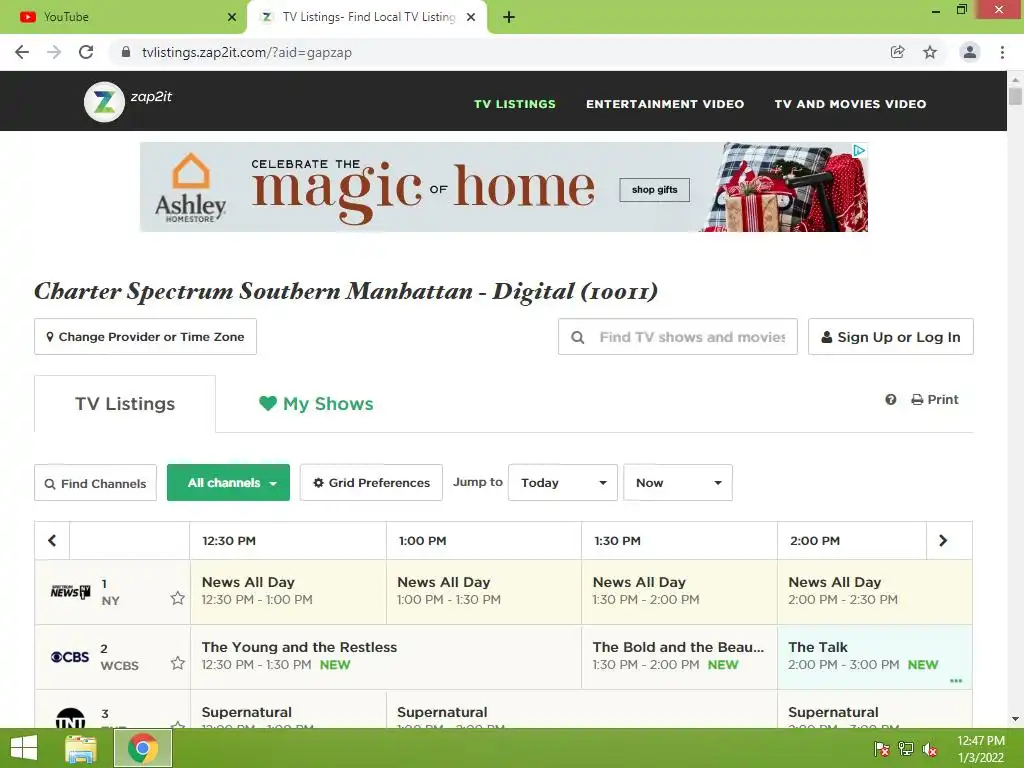Image resolution: width=1024 pixels, height=768 pixels.
Task: Click the zap2it logo icon
Action: coord(104,102)
